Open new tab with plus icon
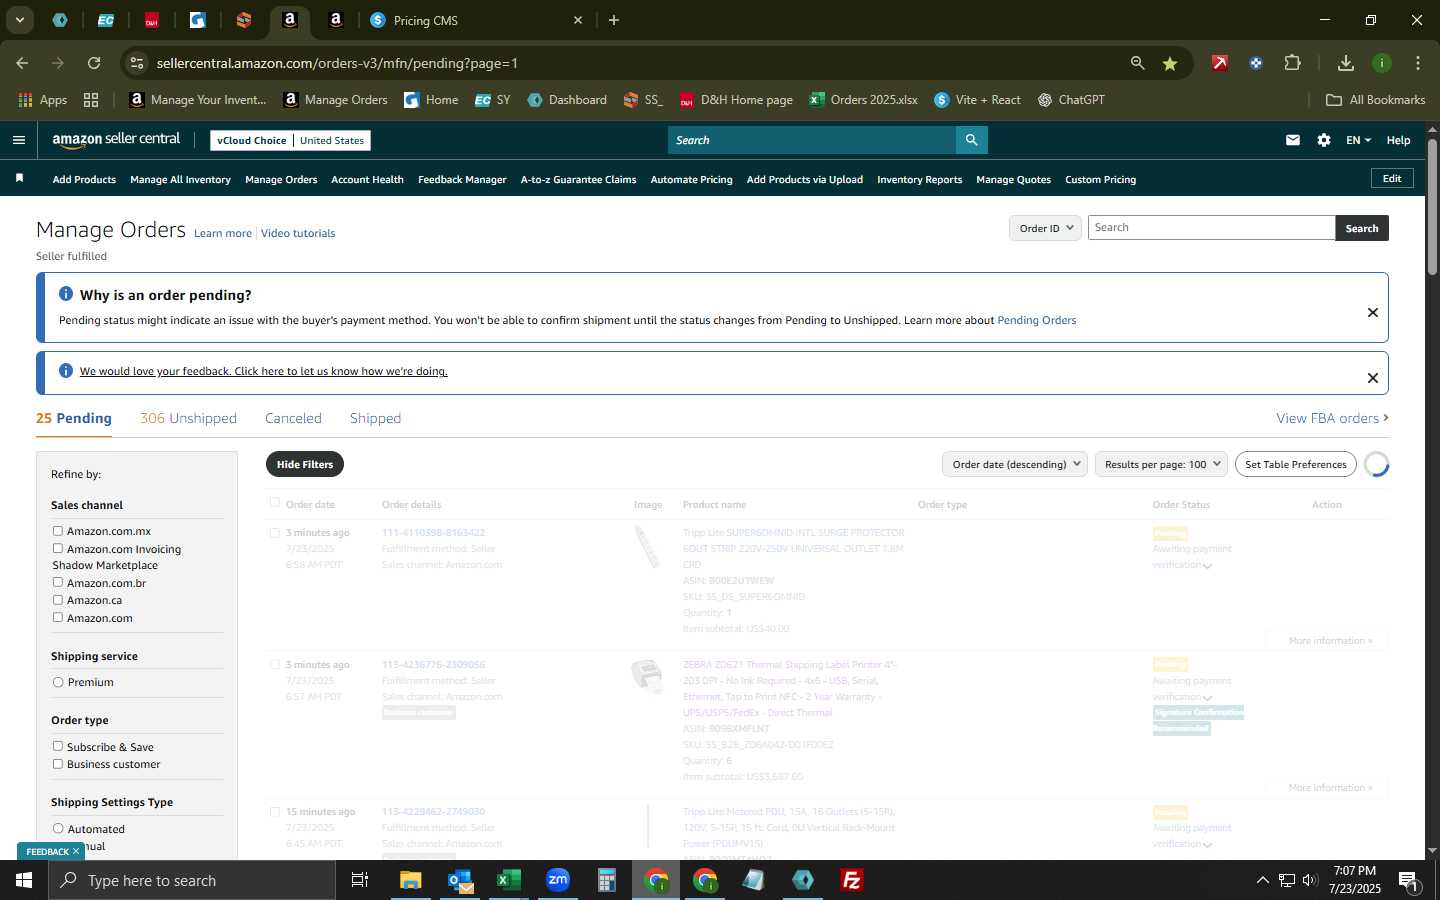This screenshot has width=1440, height=900. click(x=614, y=20)
